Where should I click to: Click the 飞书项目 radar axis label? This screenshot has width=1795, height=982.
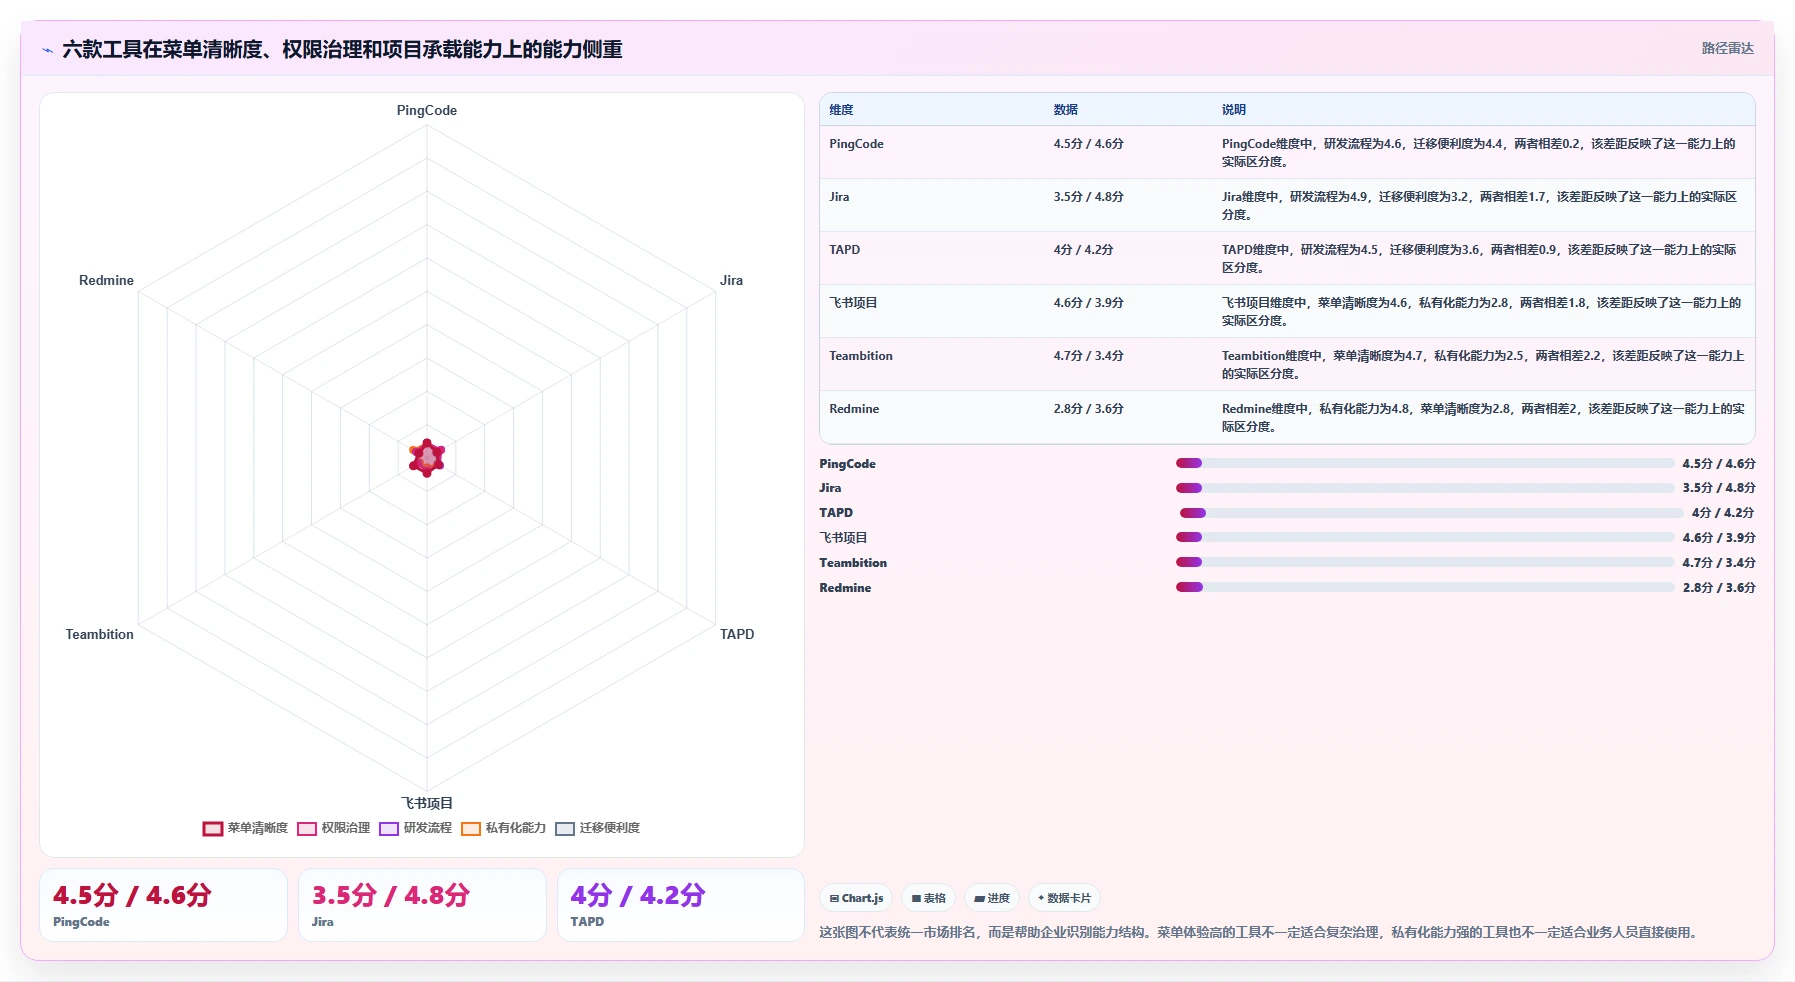click(427, 803)
